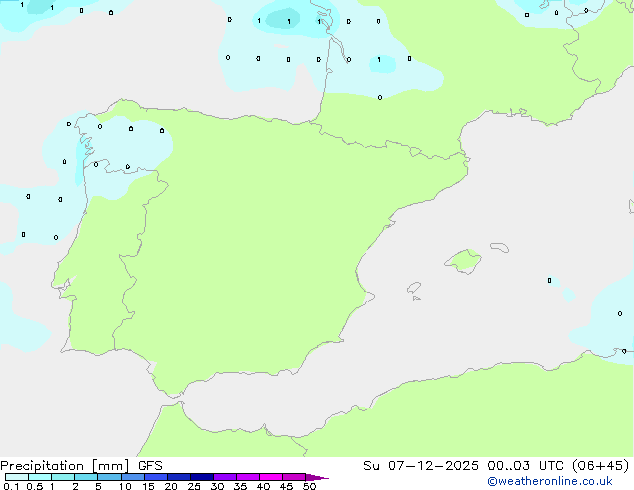
Task: Click the purple arrow ending the legend scale
Action: click(317, 477)
